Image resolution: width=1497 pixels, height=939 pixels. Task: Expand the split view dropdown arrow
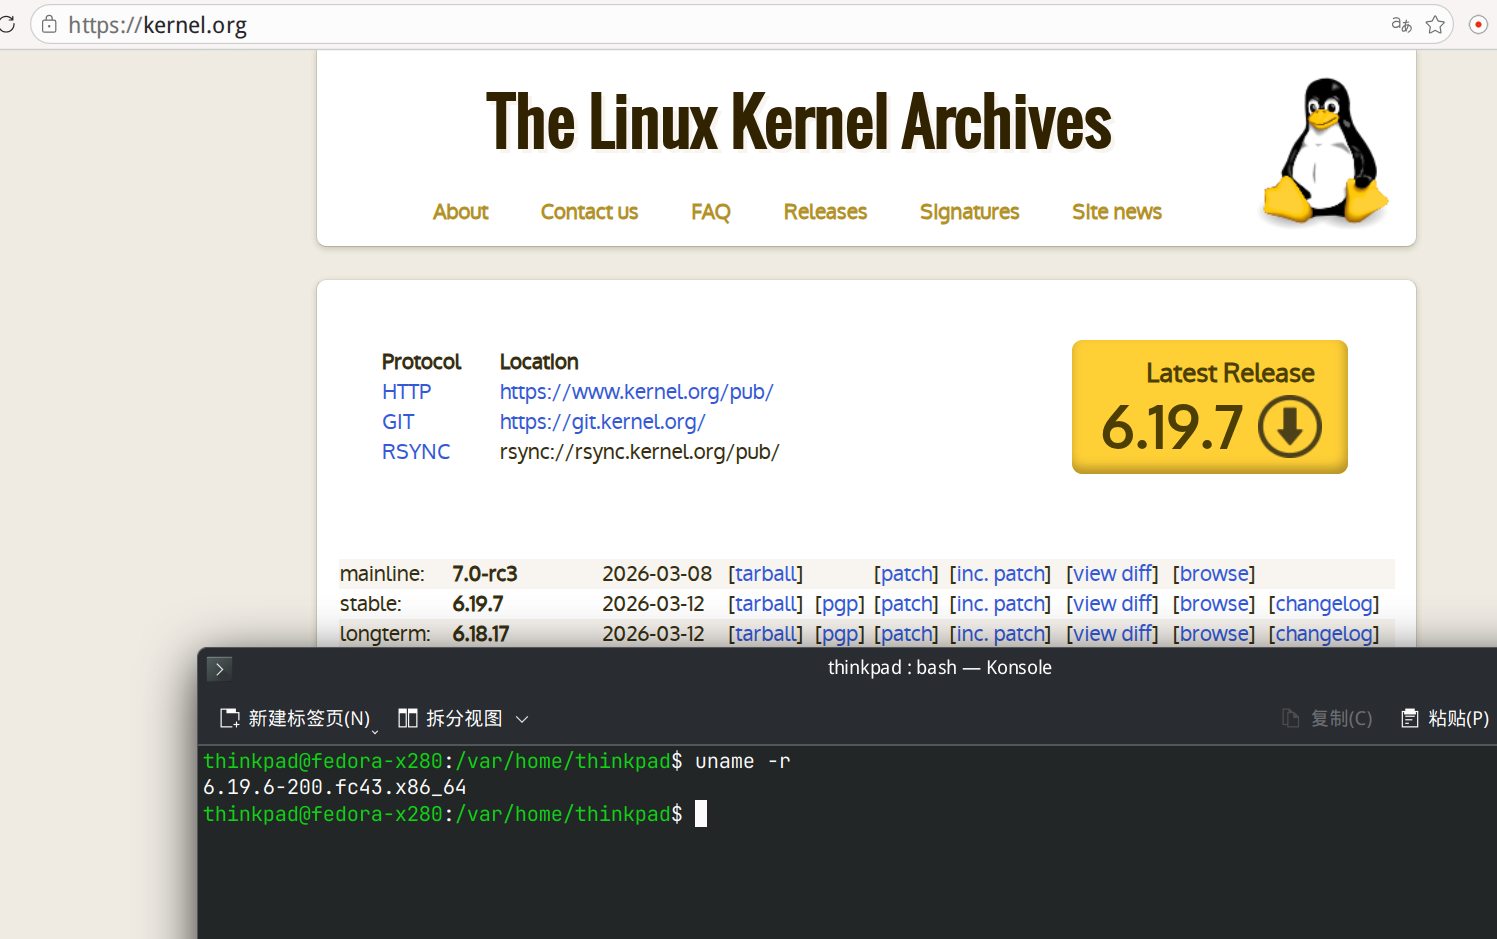(x=522, y=719)
